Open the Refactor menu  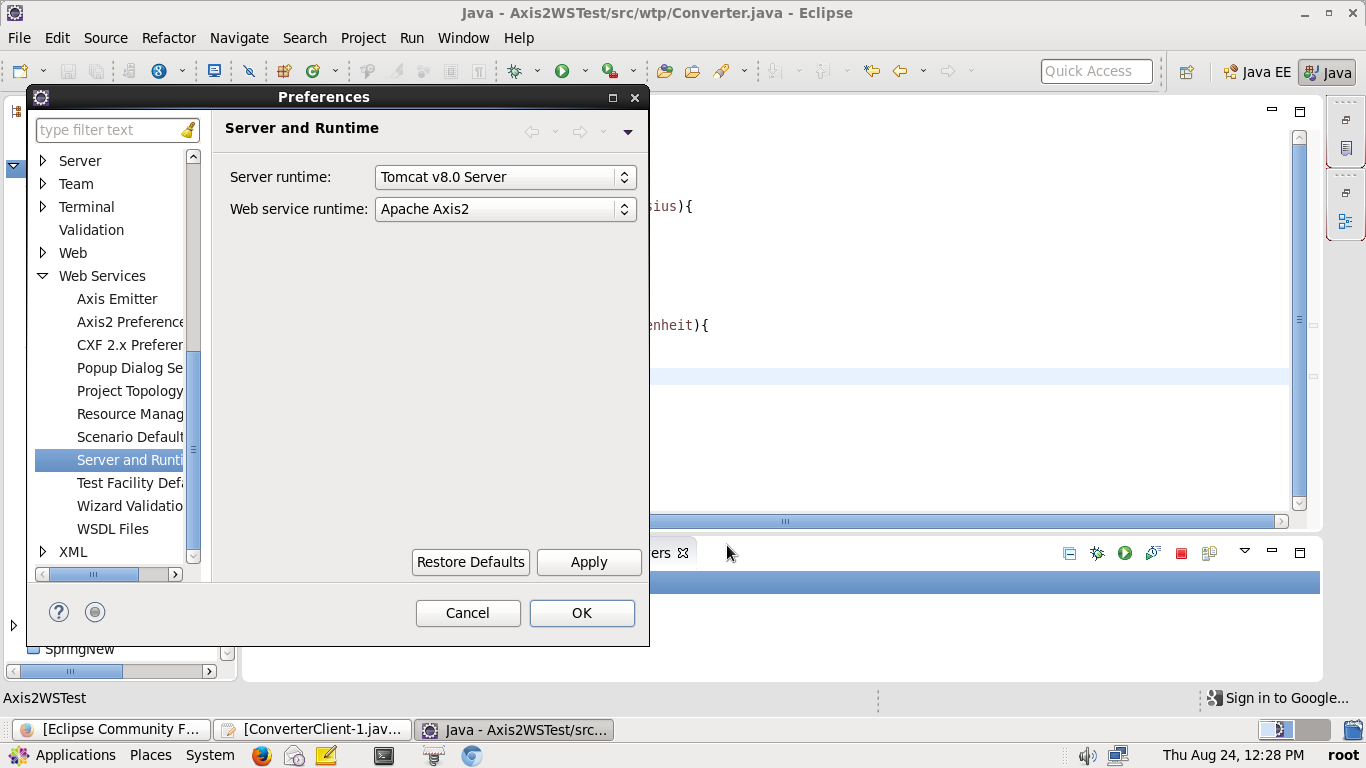pos(168,38)
